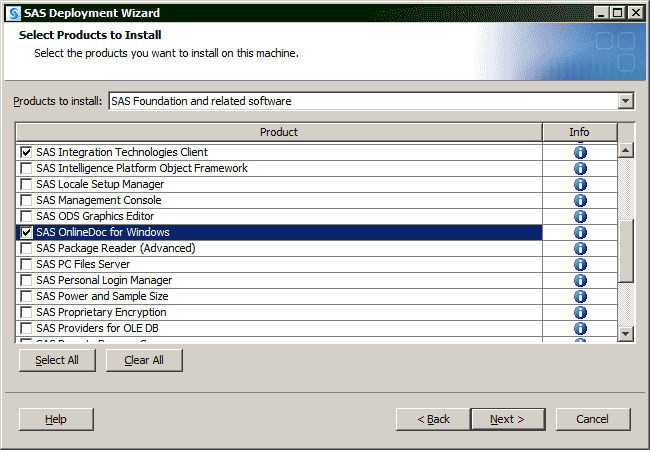Open Help for this wizard page
The width and height of the screenshot is (650, 450).
56,419
